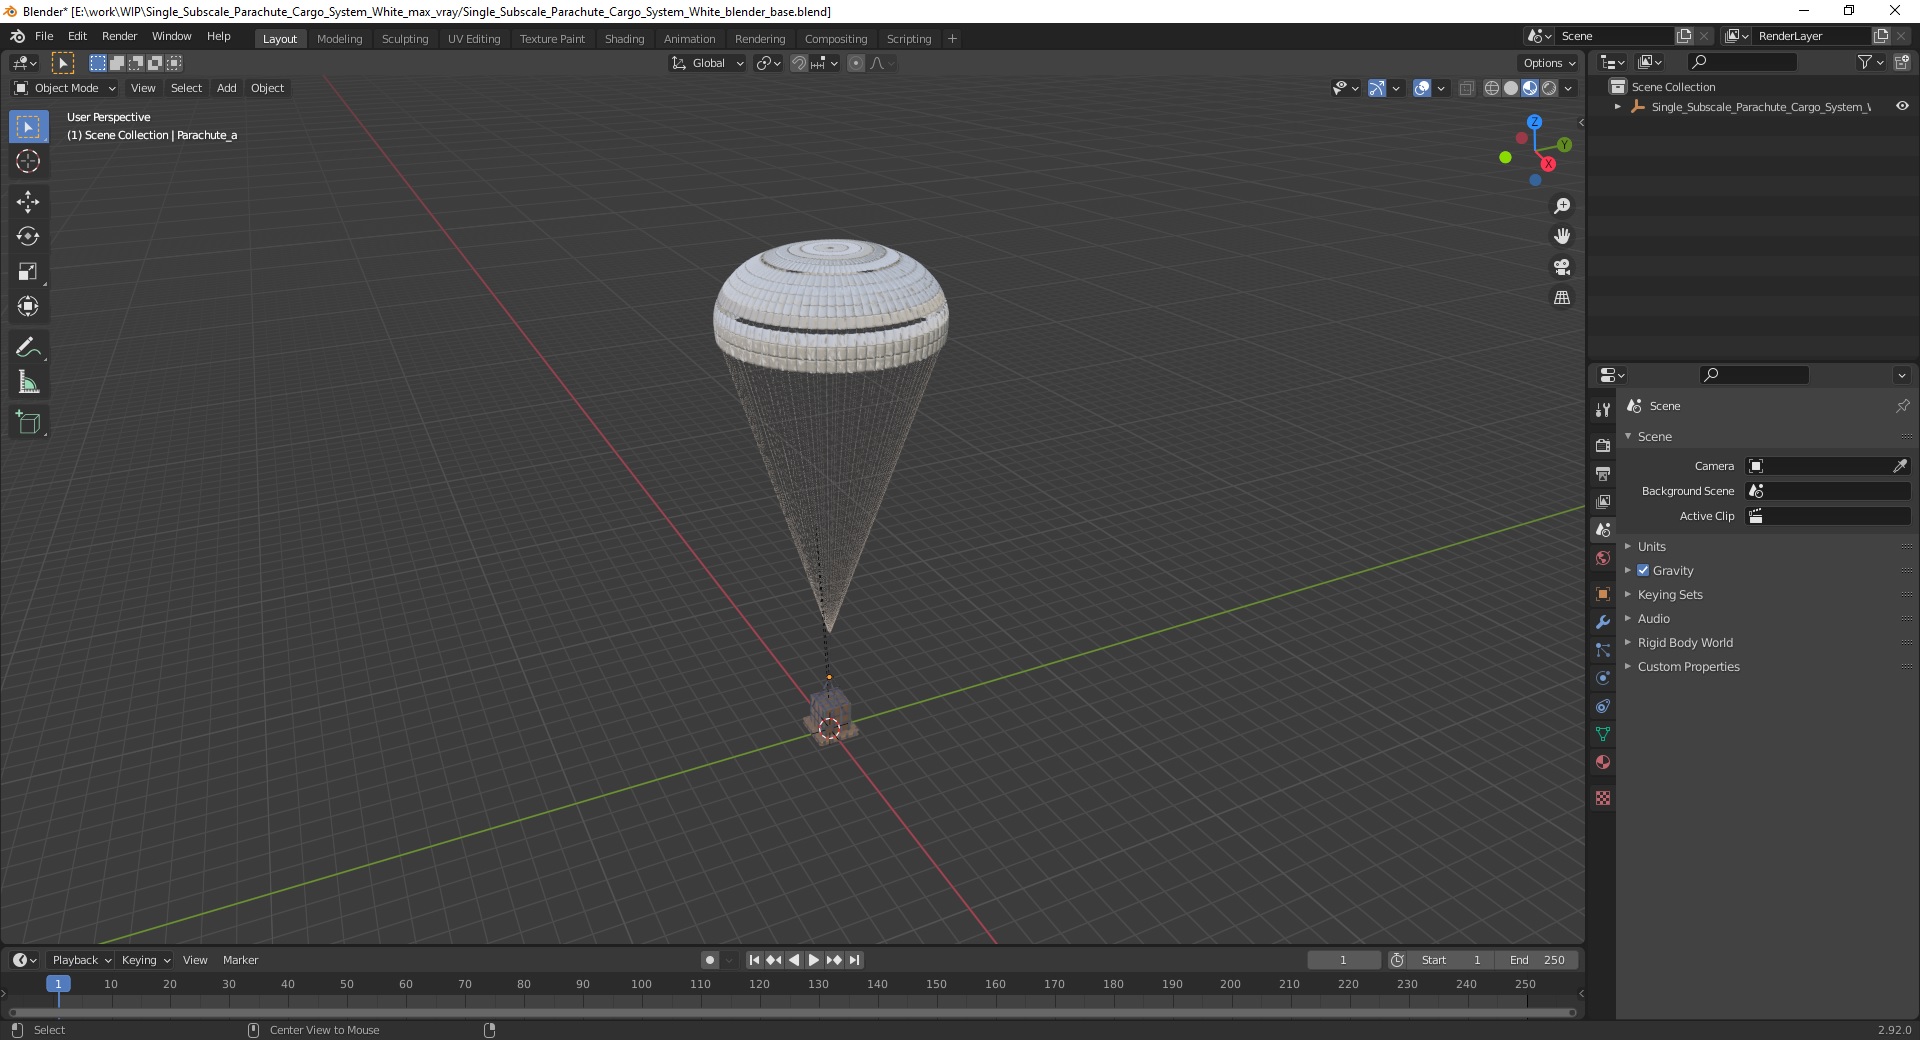Click the current frame number field
This screenshot has width=1920, height=1040.
click(x=1343, y=960)
